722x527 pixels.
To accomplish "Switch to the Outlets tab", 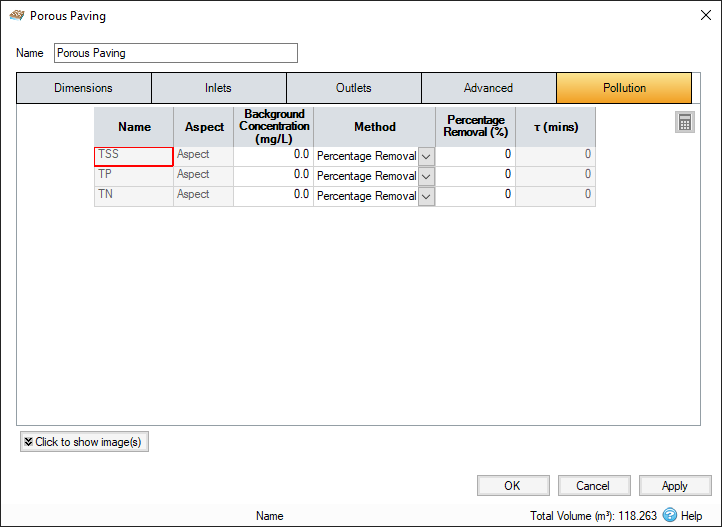I will (354, 88).
